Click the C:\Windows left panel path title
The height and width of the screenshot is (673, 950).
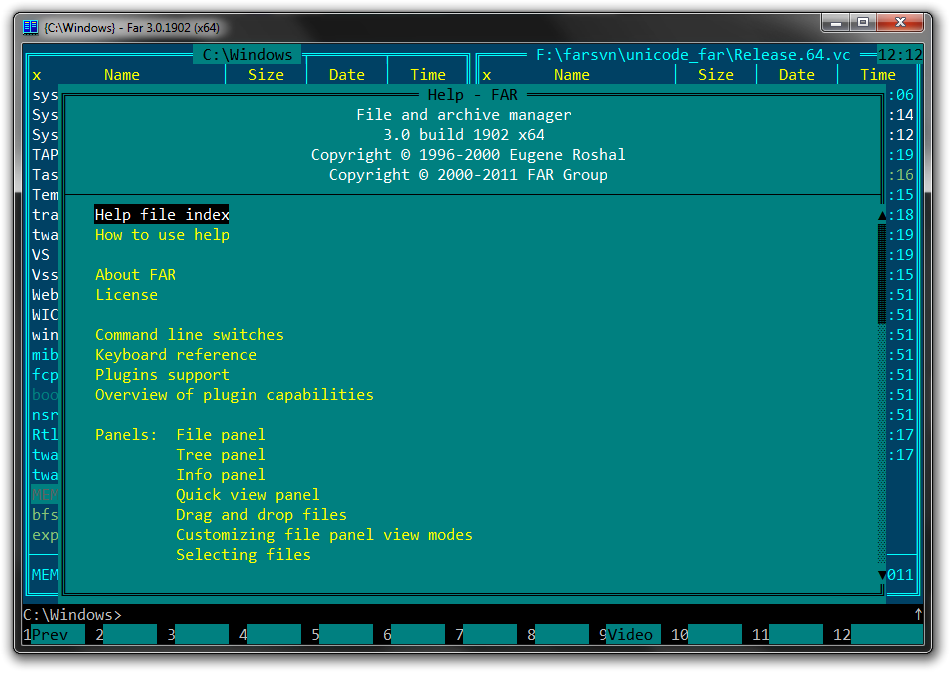pyautogui.click(x=247, y=55)
